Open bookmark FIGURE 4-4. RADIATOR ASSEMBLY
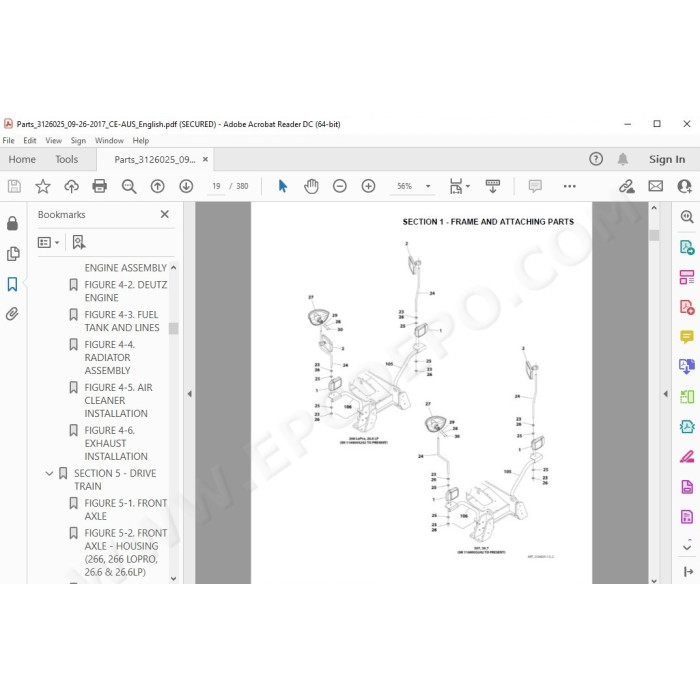700x700 pixels. (x=109, y=358)
